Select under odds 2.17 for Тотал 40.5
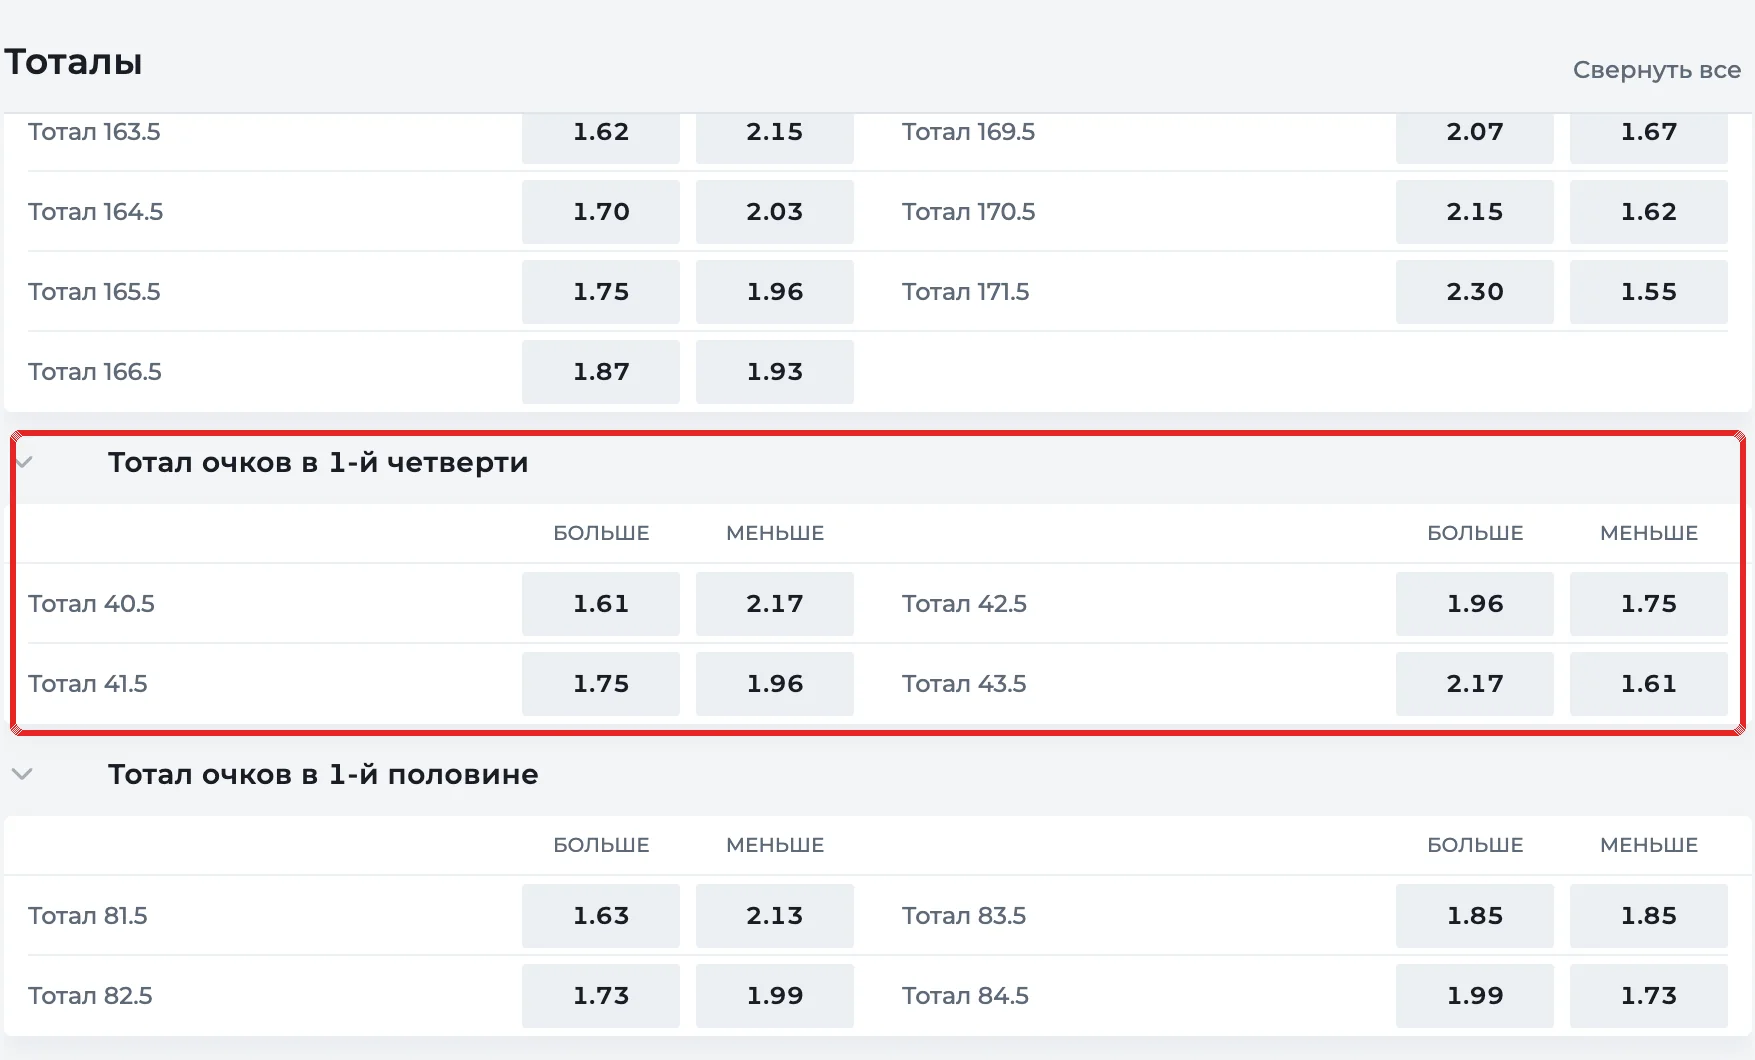 click(x=775, y=604)
